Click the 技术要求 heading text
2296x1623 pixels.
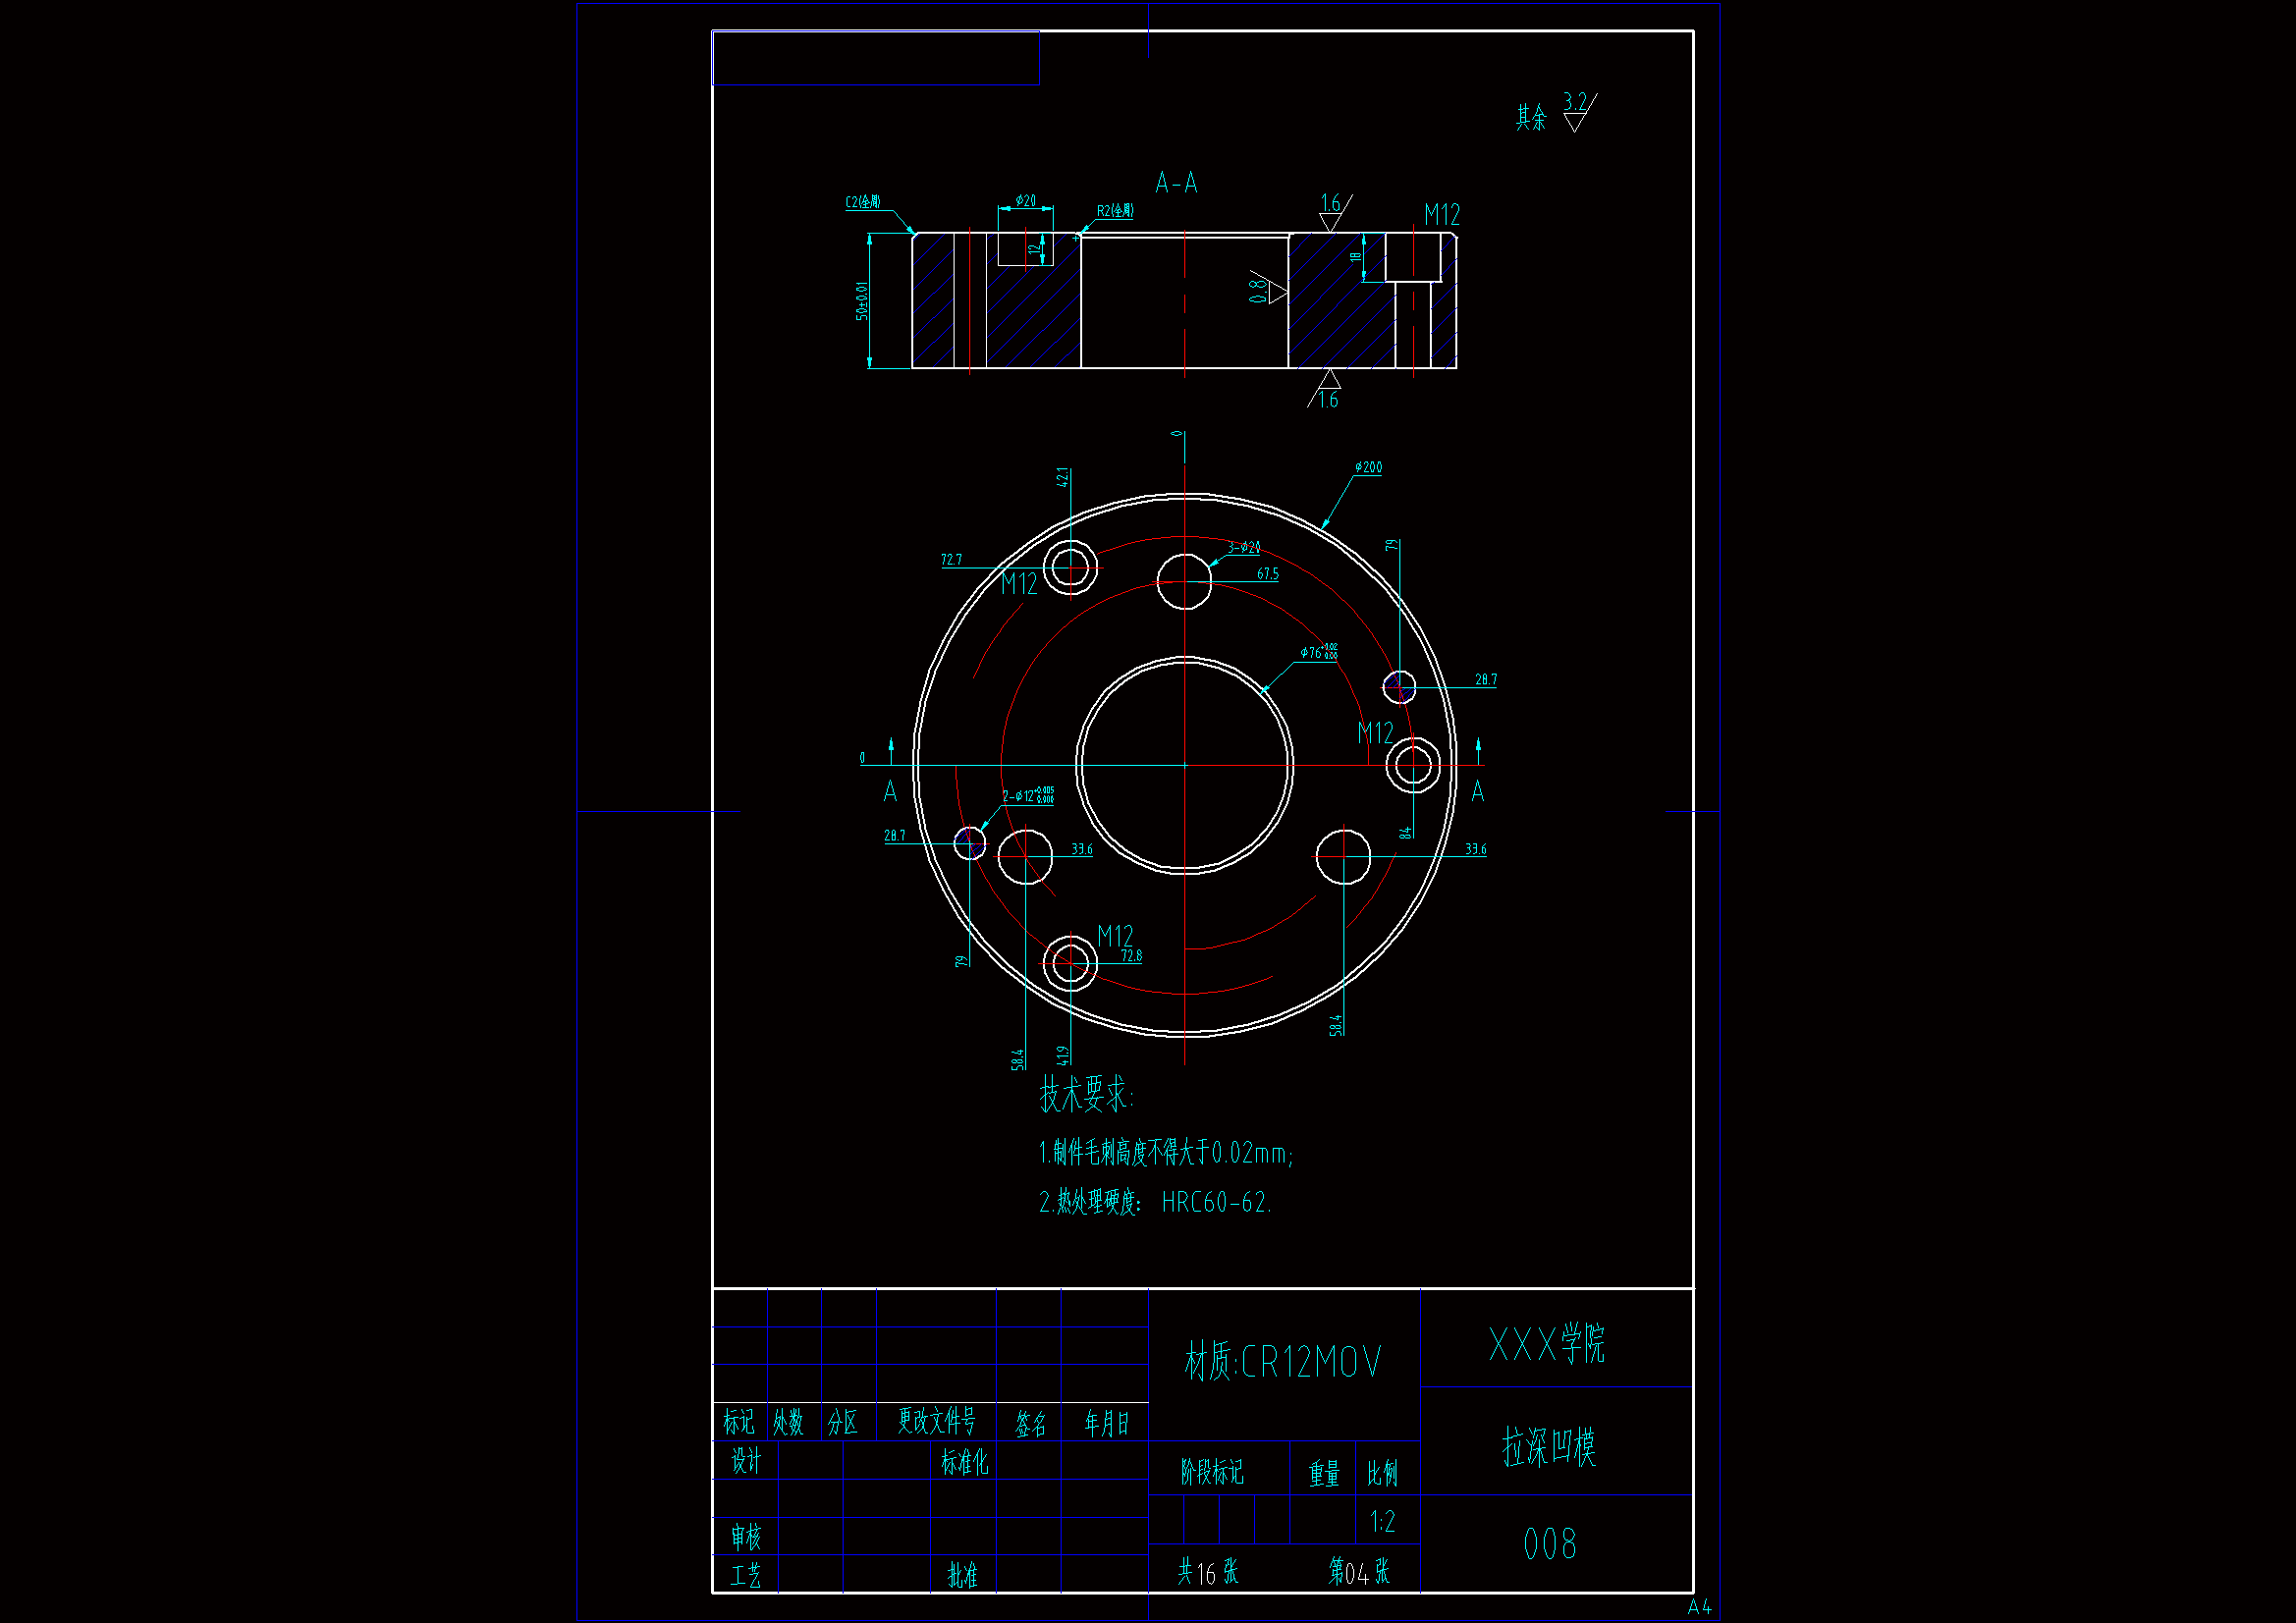pyautogui.click(x=1085, y=1094)
